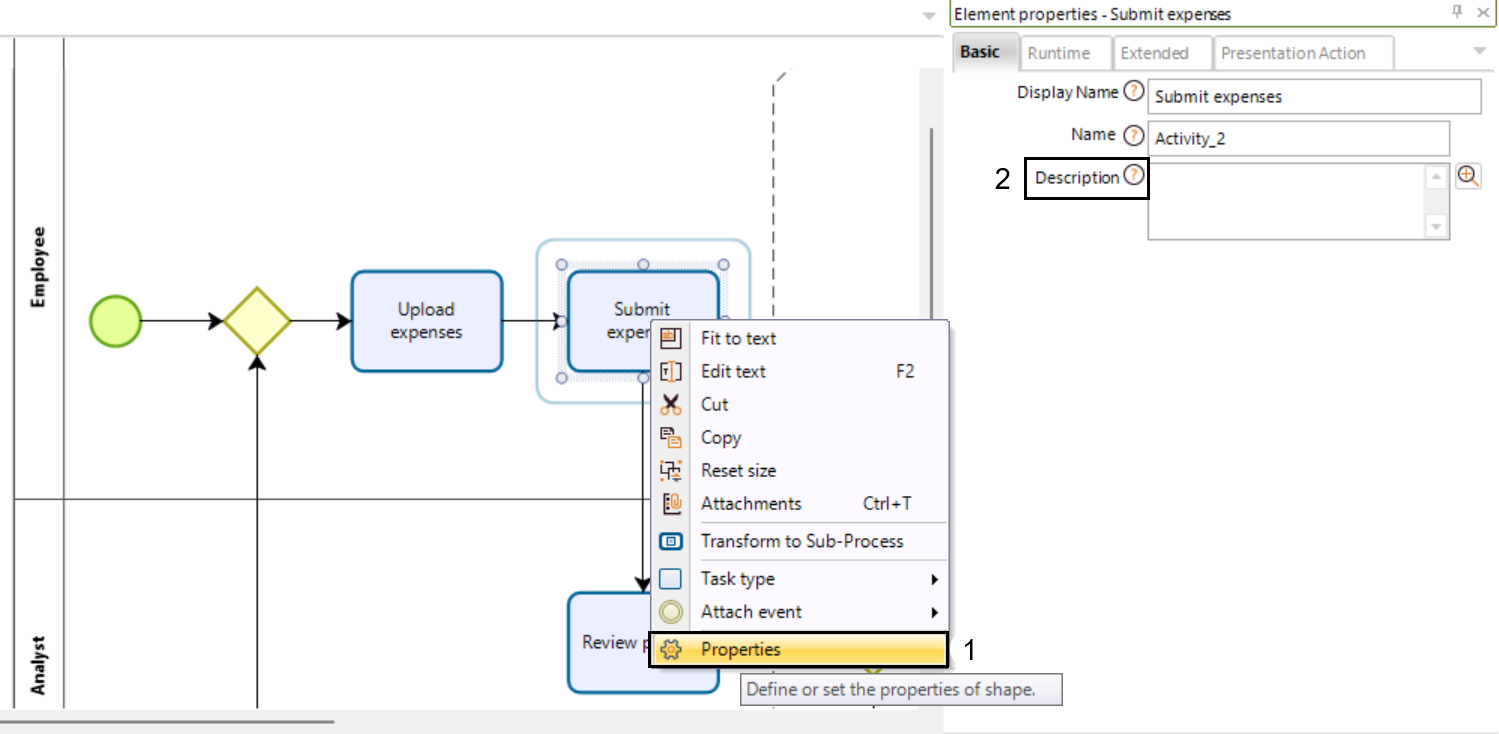This screenshot has height=734, width=1499.
Task: Click the Copy icon in context menu
Action: tap(671, 437)
